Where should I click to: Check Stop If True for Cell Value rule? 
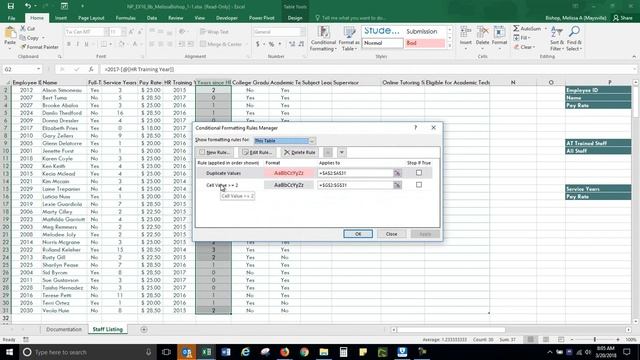[419, 185]
